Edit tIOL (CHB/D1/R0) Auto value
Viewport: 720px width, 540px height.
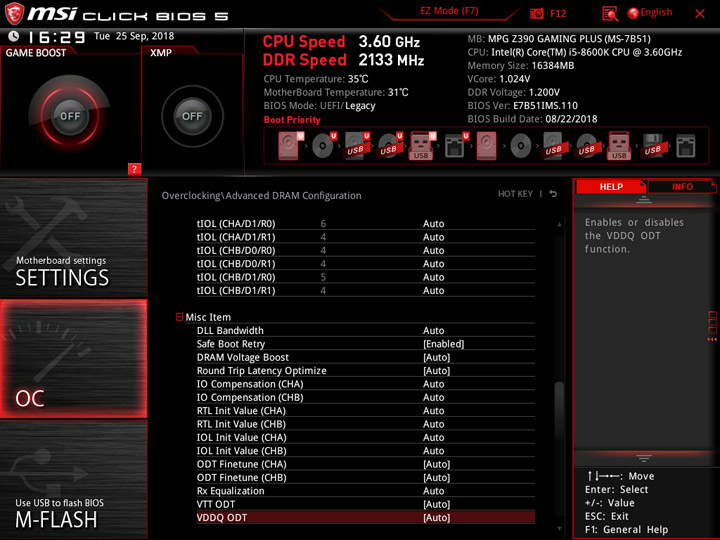(x=433, y=277)
